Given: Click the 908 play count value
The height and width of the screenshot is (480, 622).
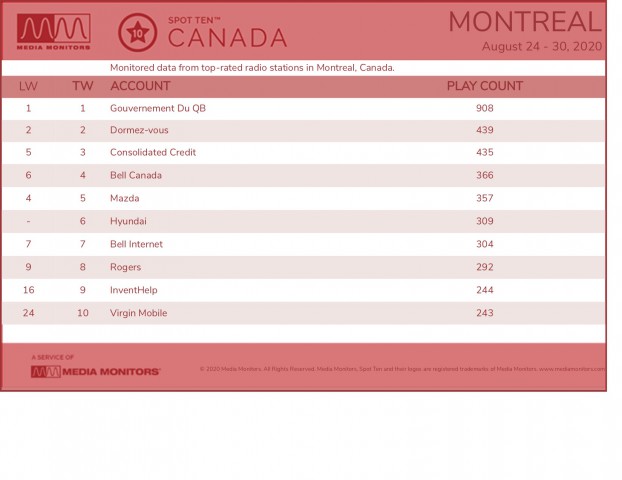Looking at the screenshot, I should [x=485, y=108].
